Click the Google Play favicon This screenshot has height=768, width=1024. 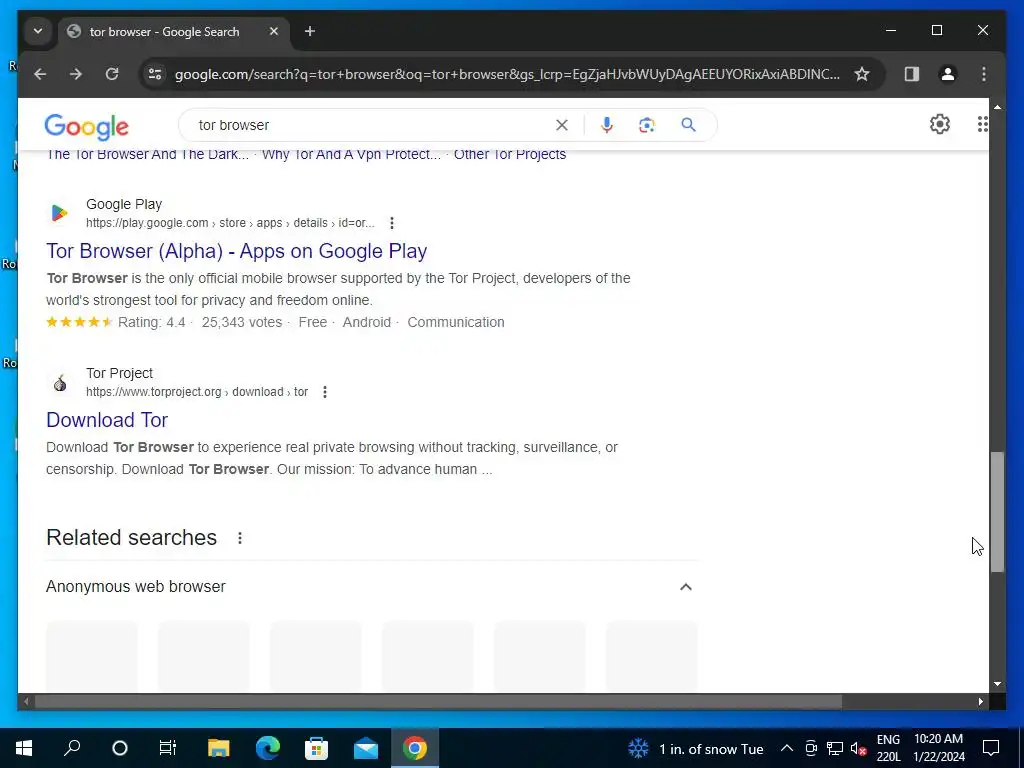59,213
